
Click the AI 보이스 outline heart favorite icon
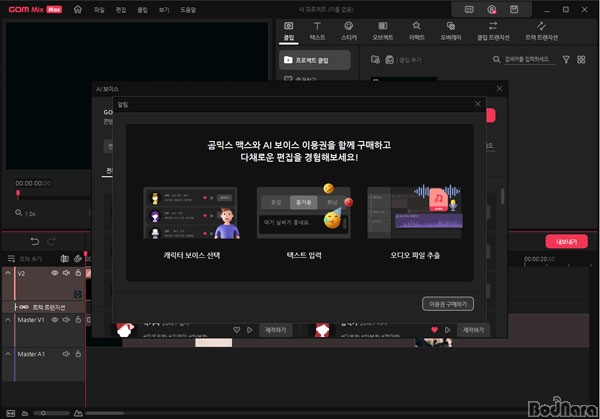(x=236, y=330)
